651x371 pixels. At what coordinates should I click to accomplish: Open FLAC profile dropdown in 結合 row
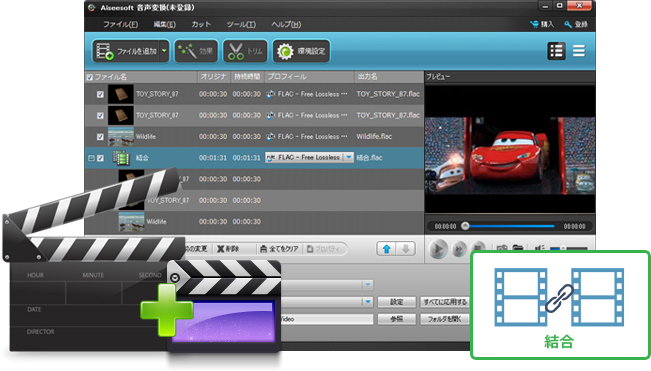click(x=349, y=157)
